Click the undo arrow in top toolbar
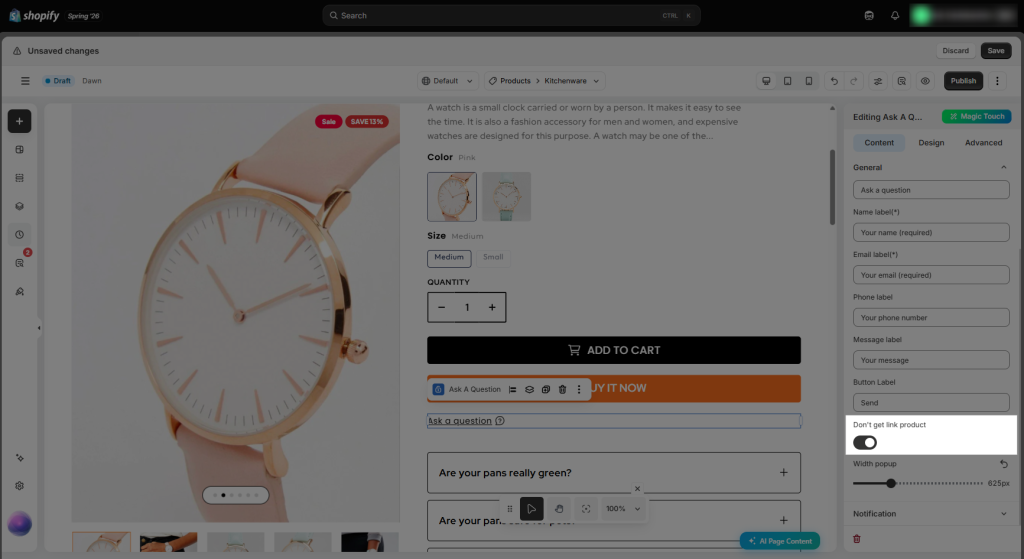Viewport: 1024px width, 559px height. (x=834, y=81)
